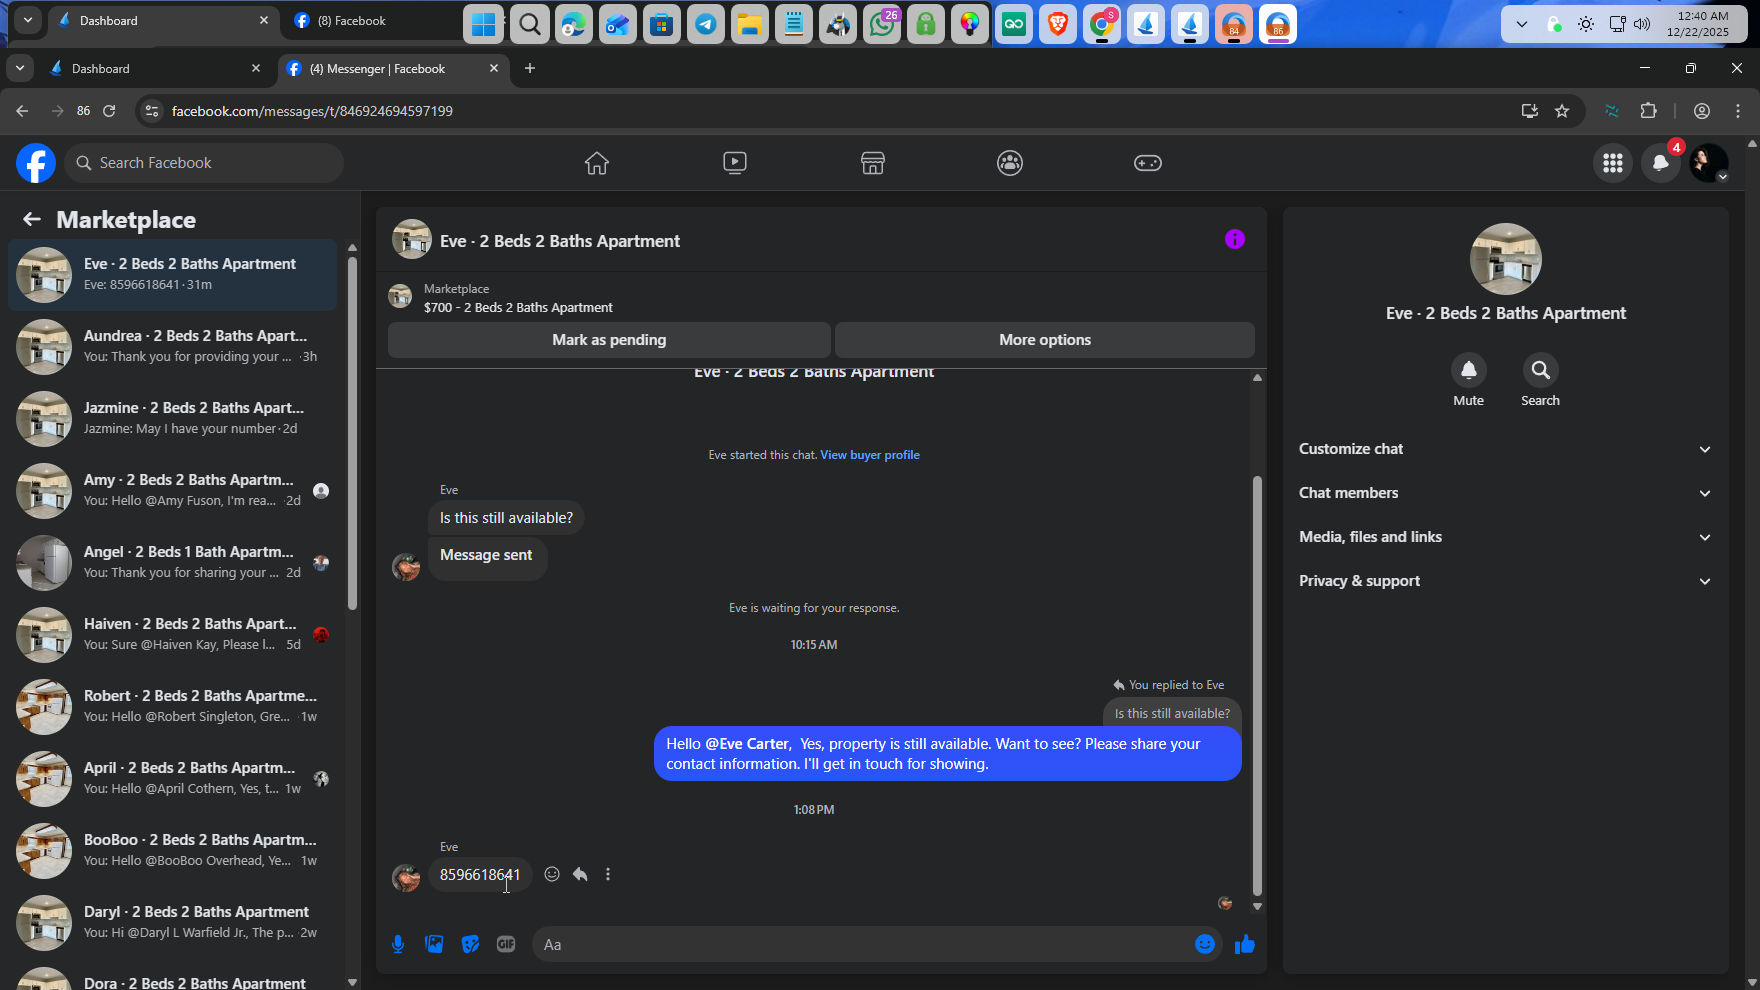Open the Jazmine conversation
The height and width of the screenshot is (990, 1760).
pyautogui.click(x=172, y=419)
